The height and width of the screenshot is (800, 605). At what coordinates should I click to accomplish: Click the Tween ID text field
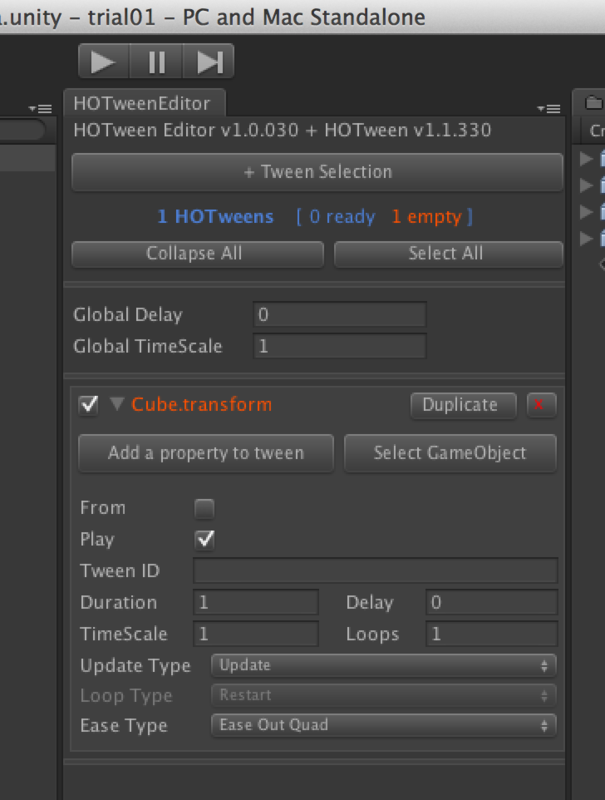[x=375, y=570]
